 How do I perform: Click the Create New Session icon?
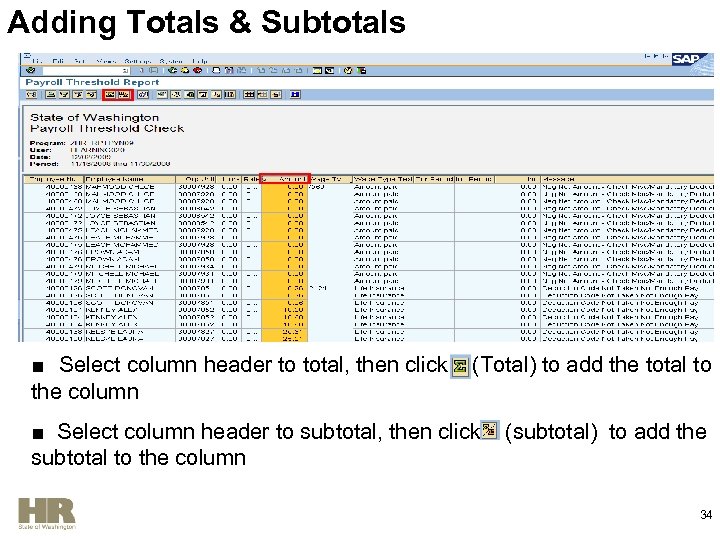coord(317,70)
